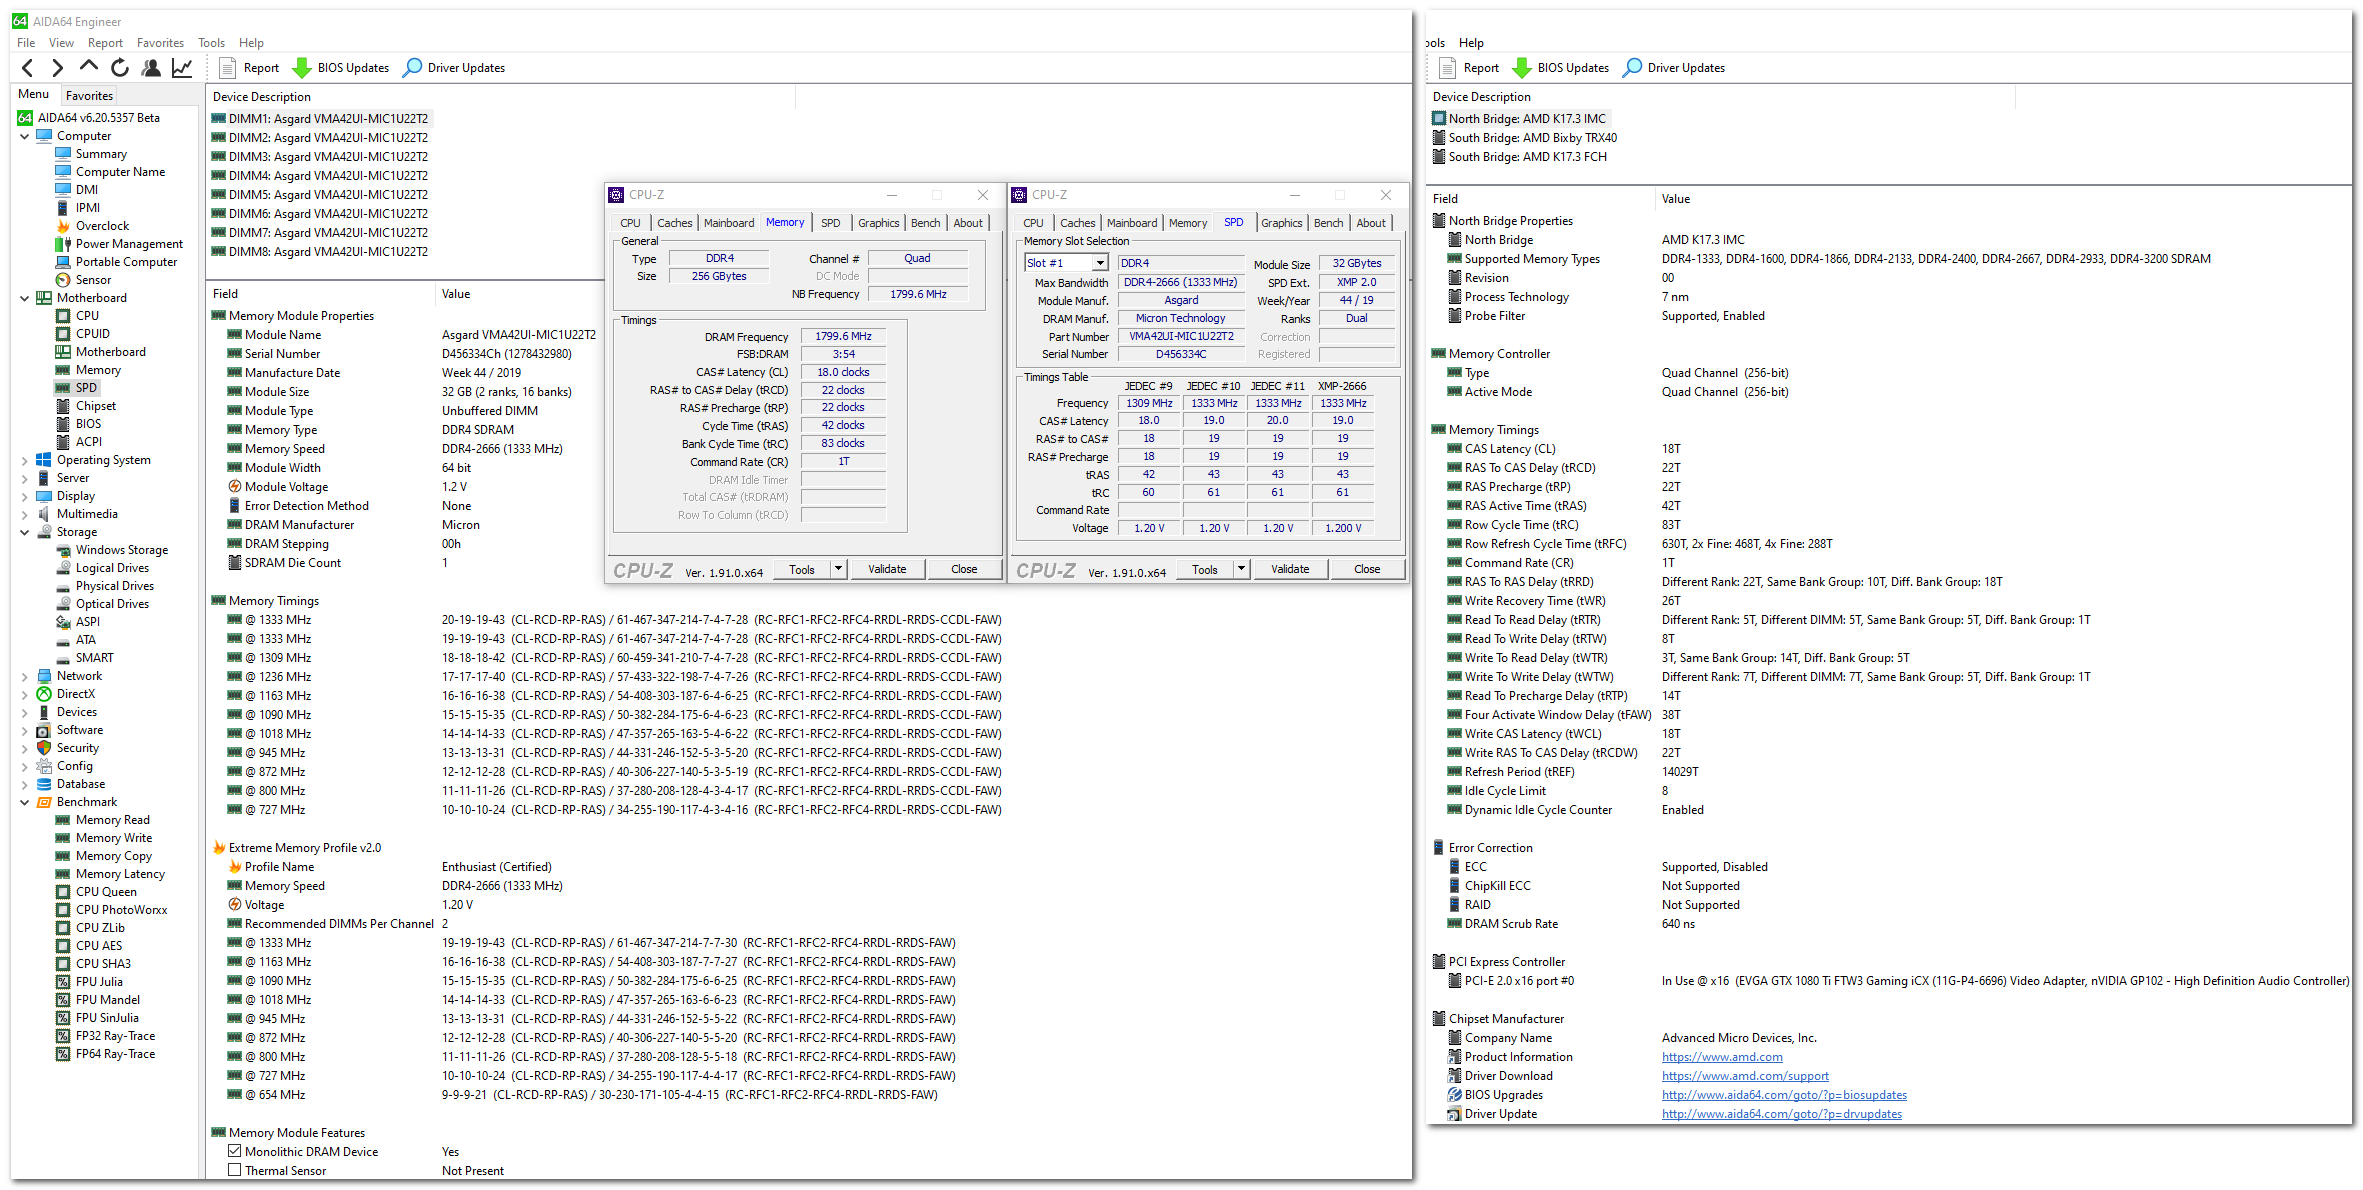Open the Help menu in the right window
Image resolution: width=2363 pixels, height=1190 pixels.
(x=1471, y=43)
